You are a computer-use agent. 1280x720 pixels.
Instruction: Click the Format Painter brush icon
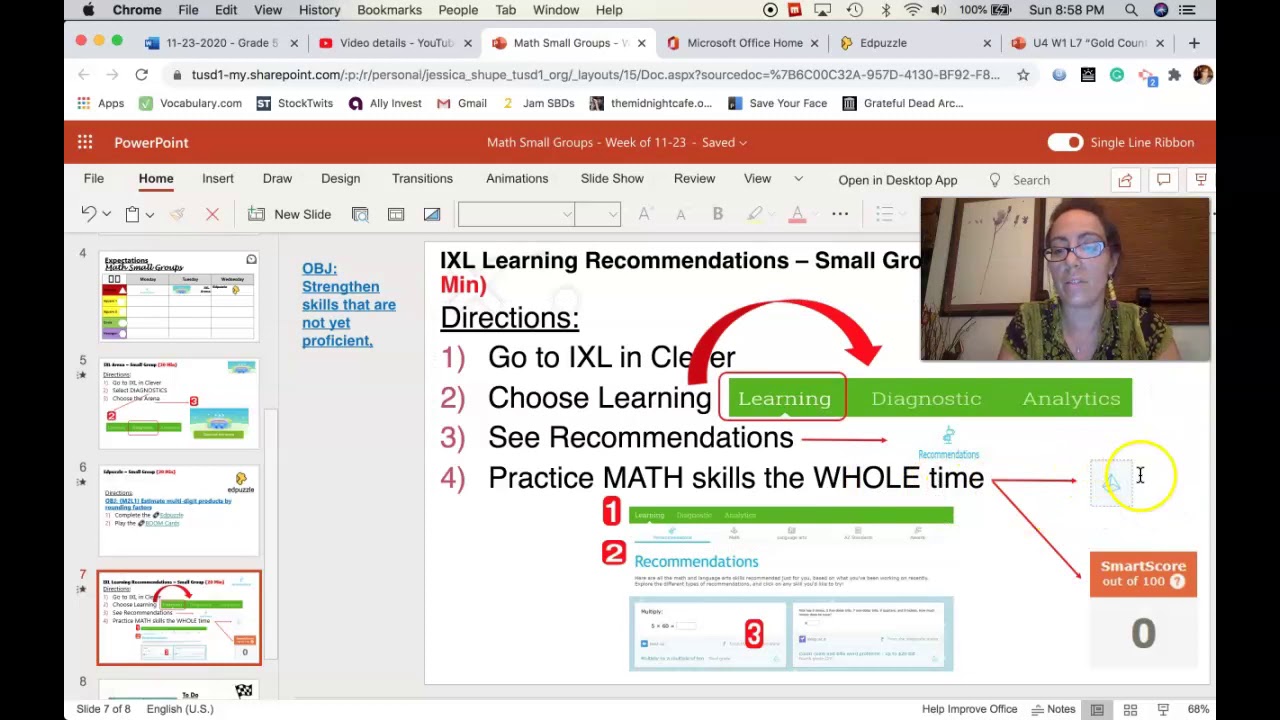pyautogui.click(x=177, y=214)
